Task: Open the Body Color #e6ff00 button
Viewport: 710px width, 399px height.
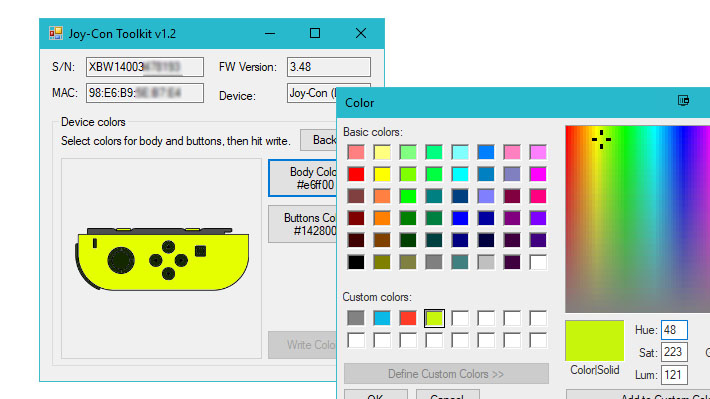Action: coord(302,178)
